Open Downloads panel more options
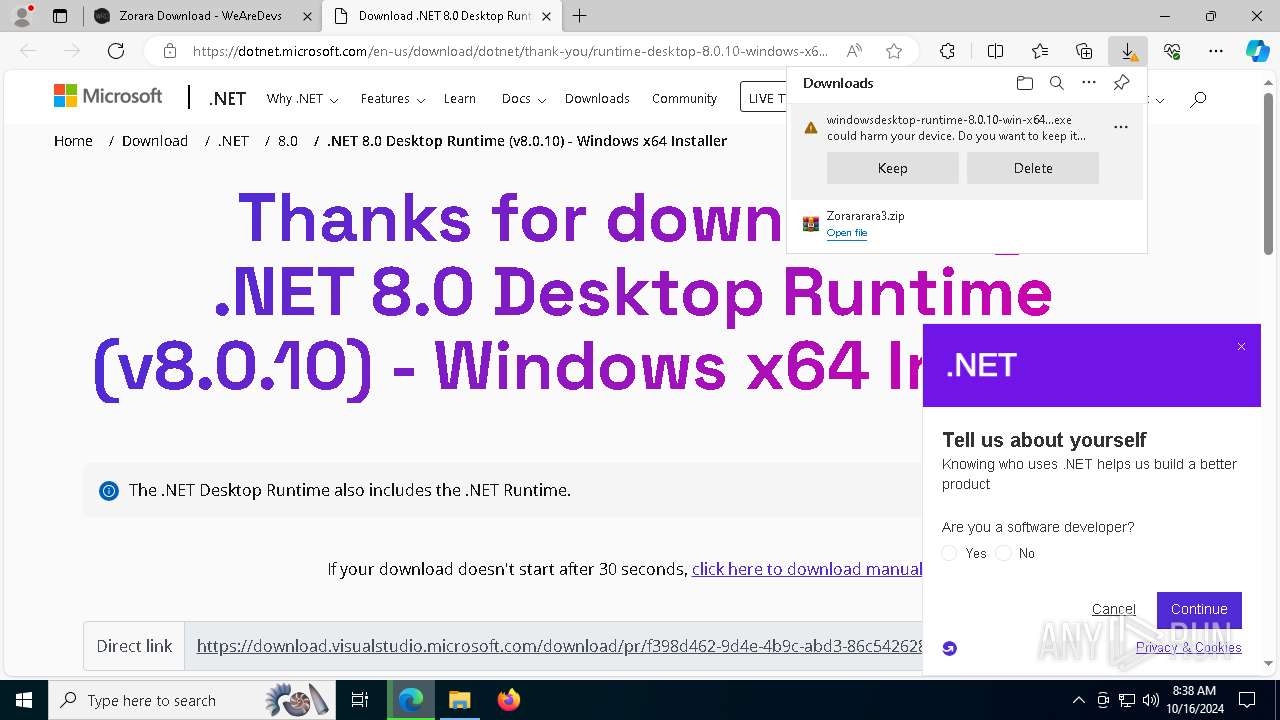 pyautogui.click(x=1089, y=83)
